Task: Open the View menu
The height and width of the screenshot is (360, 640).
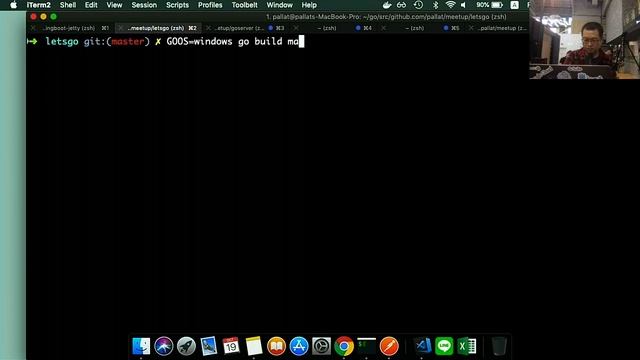Action: click(x=114, y=5)
